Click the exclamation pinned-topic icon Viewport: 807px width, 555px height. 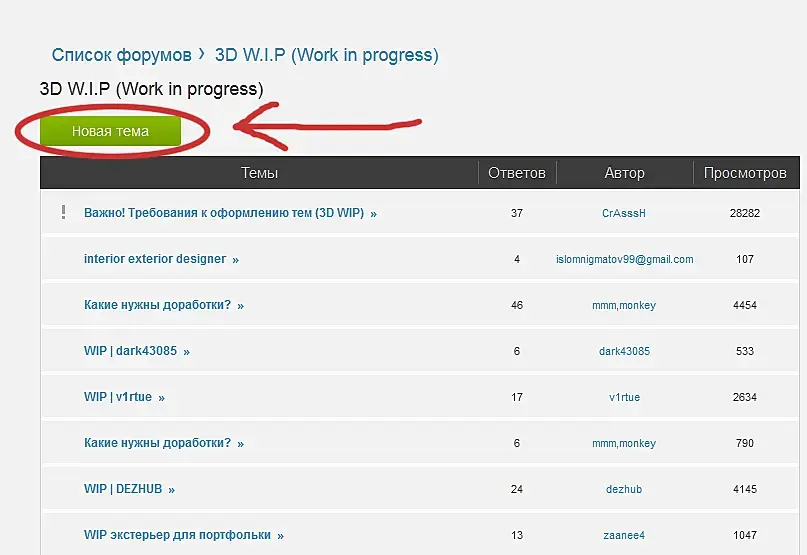pyautogui.click(x=63, y=212)
